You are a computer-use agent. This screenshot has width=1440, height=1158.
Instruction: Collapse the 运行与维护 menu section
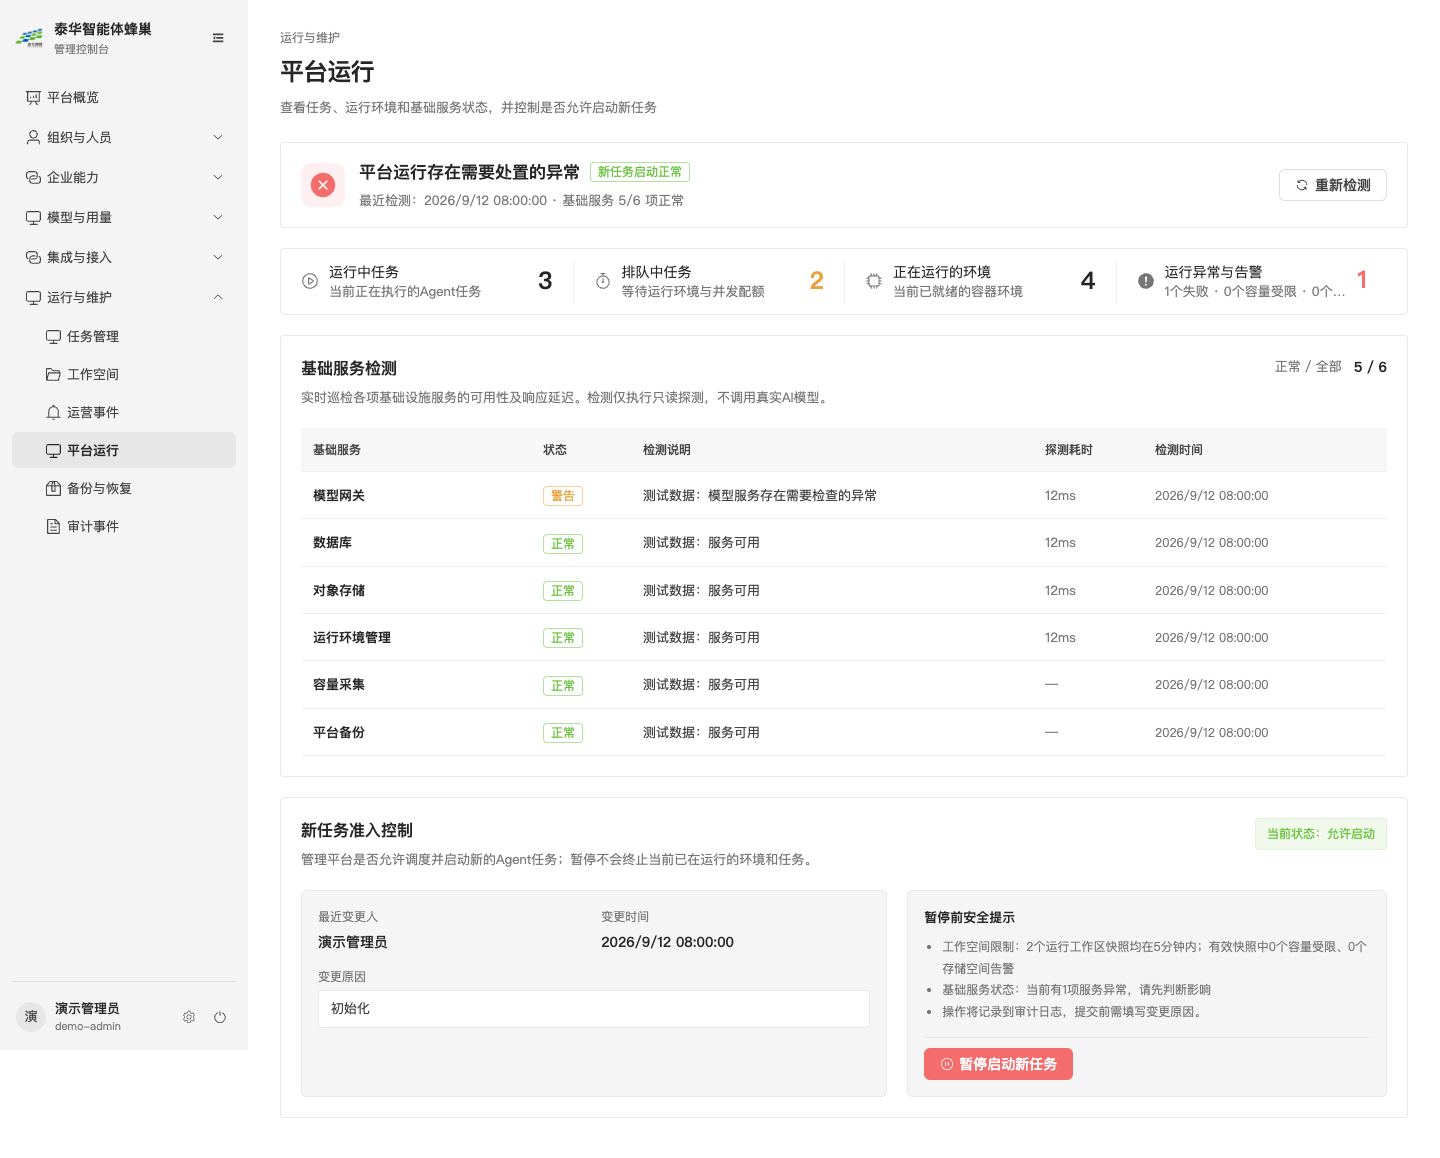(218, 297)
